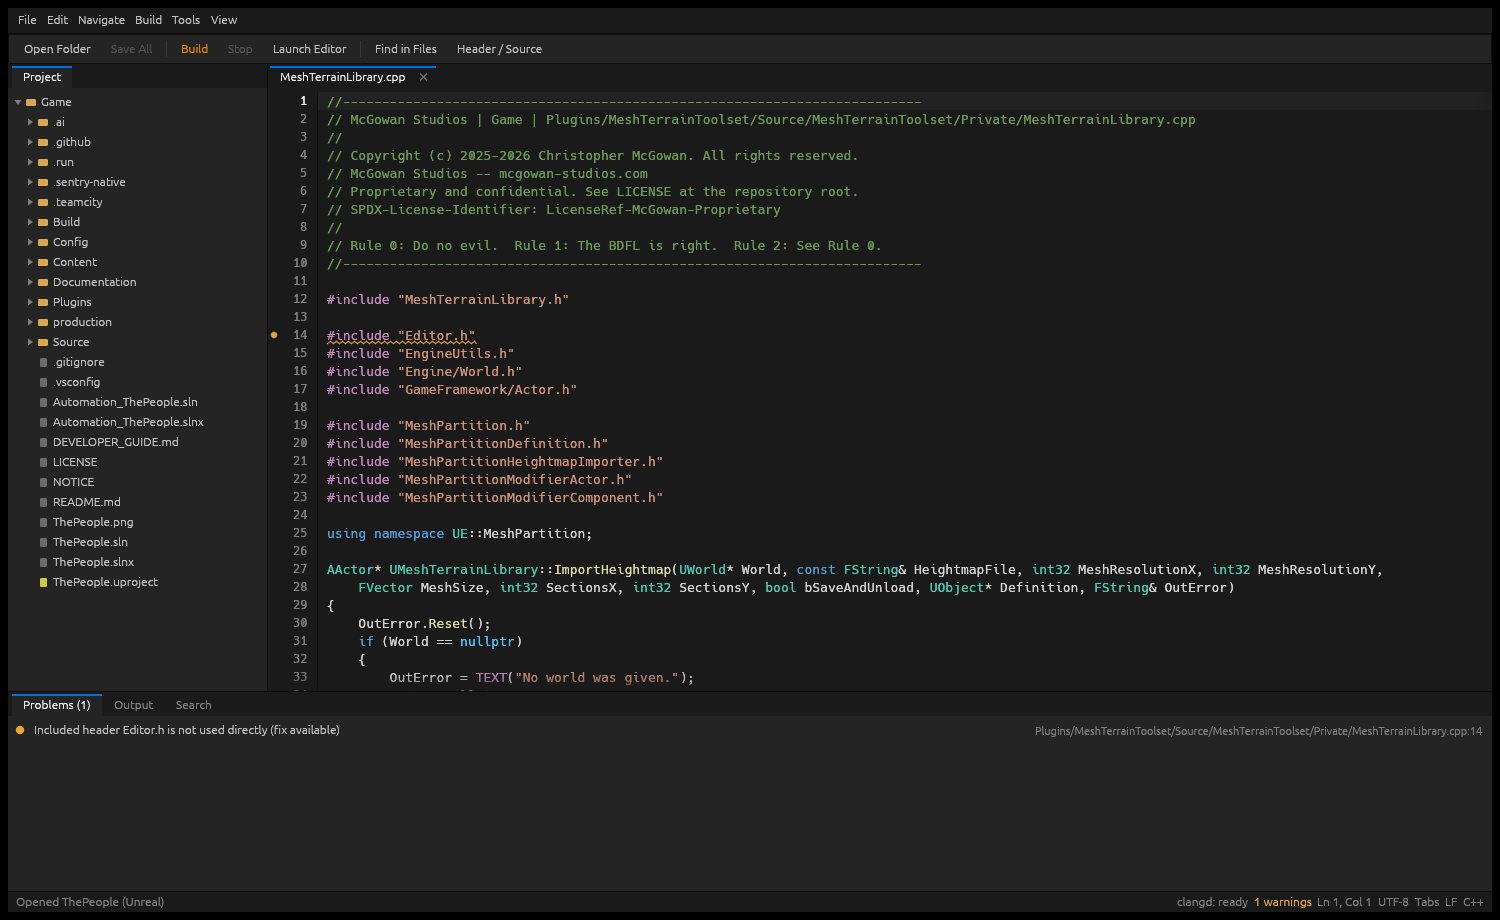Select the Problems (1) tab

pos(57,705)
